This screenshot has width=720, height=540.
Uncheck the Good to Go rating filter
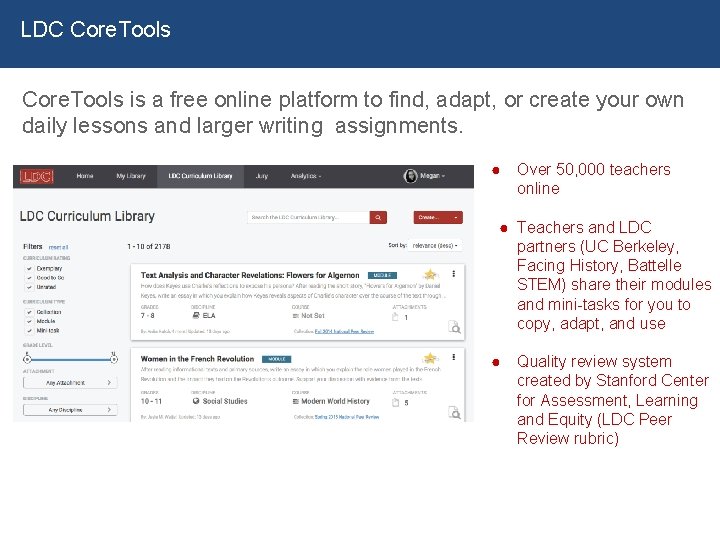29,278
